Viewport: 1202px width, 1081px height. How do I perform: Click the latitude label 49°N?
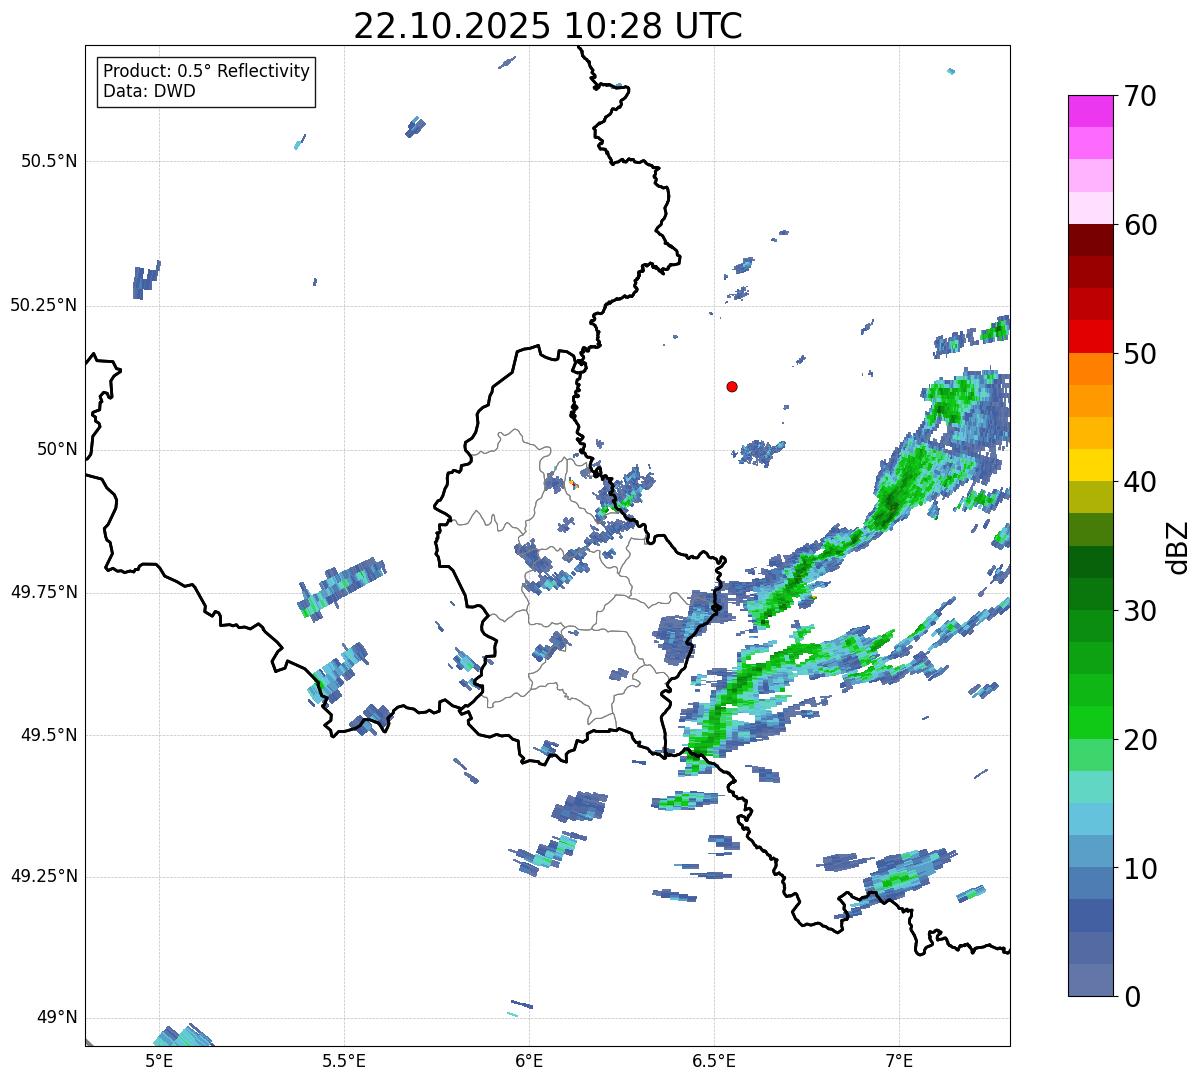click(57, 1017)
